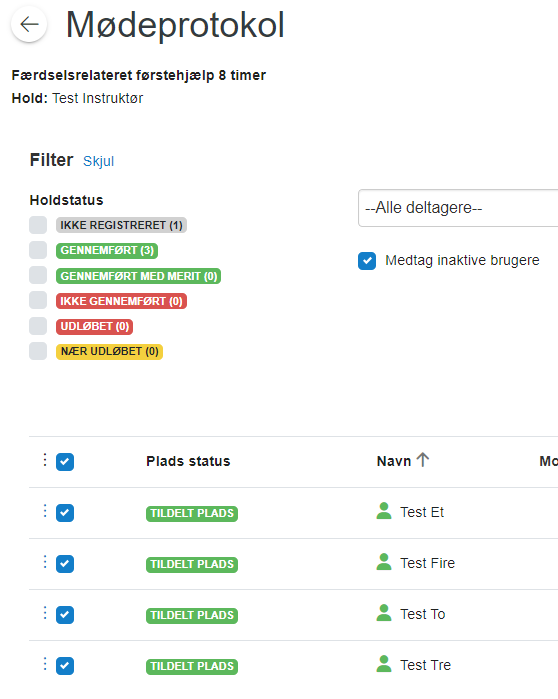The height and width of the screenshot is (699, 558).
Task: Open three-dot menu for Test To row
Action: click(45, 613)
